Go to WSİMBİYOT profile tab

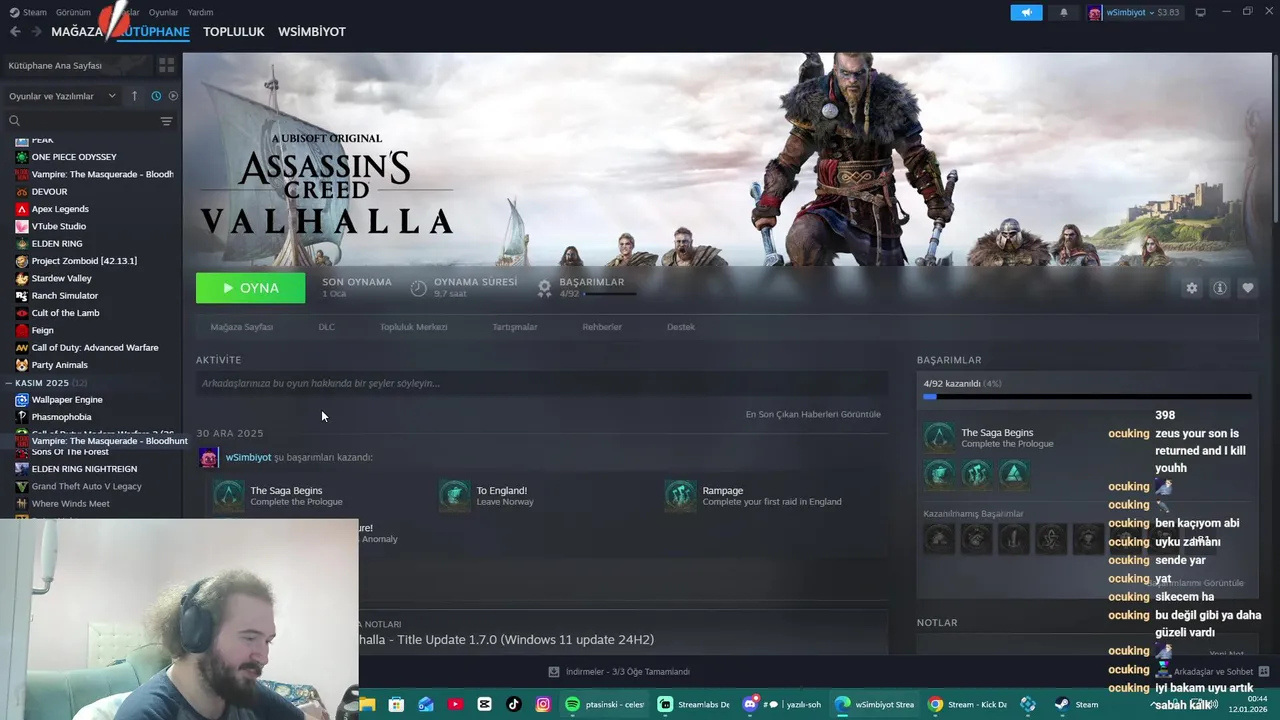312,32
